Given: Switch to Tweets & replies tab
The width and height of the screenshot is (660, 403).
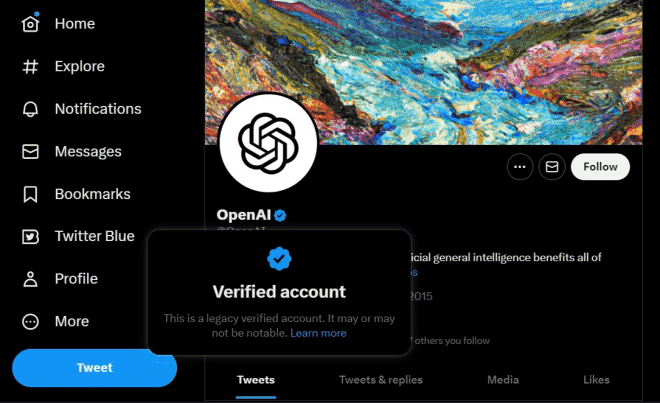Looking at the screenshot, I should [x=381, y=380].
